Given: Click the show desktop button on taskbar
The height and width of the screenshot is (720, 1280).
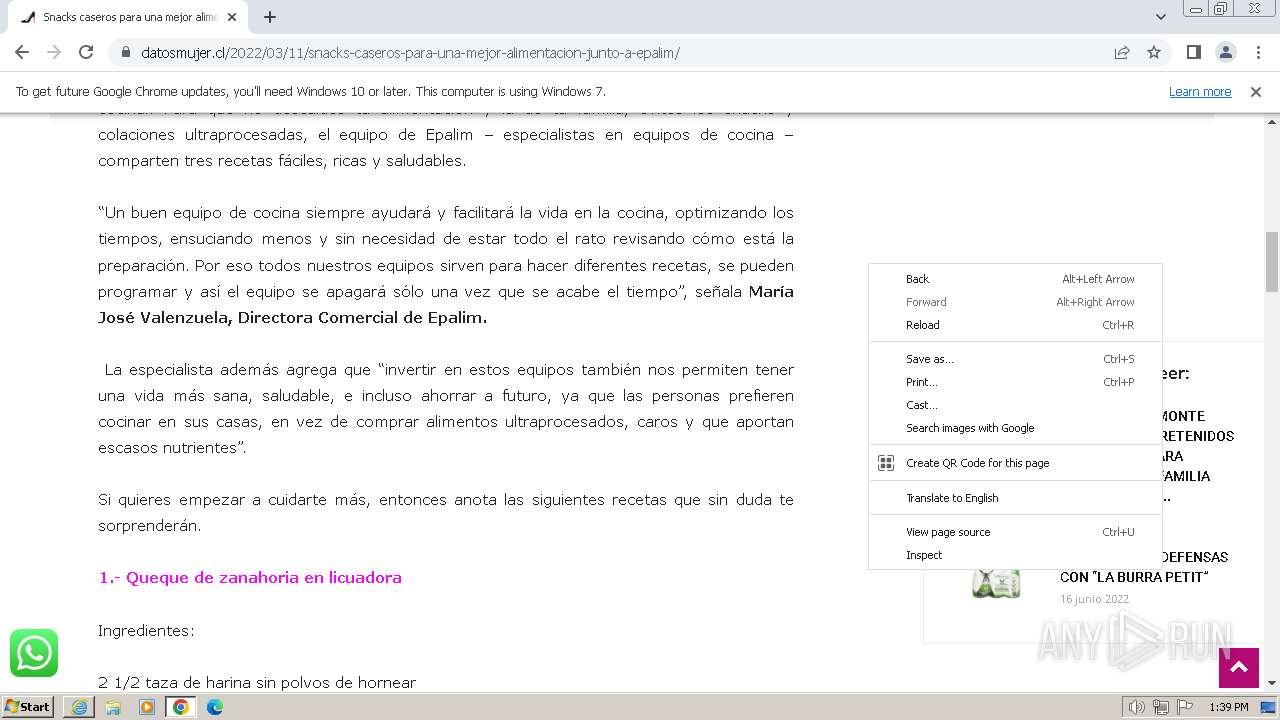Looking at the screenshot, I should pos(1270,707).
